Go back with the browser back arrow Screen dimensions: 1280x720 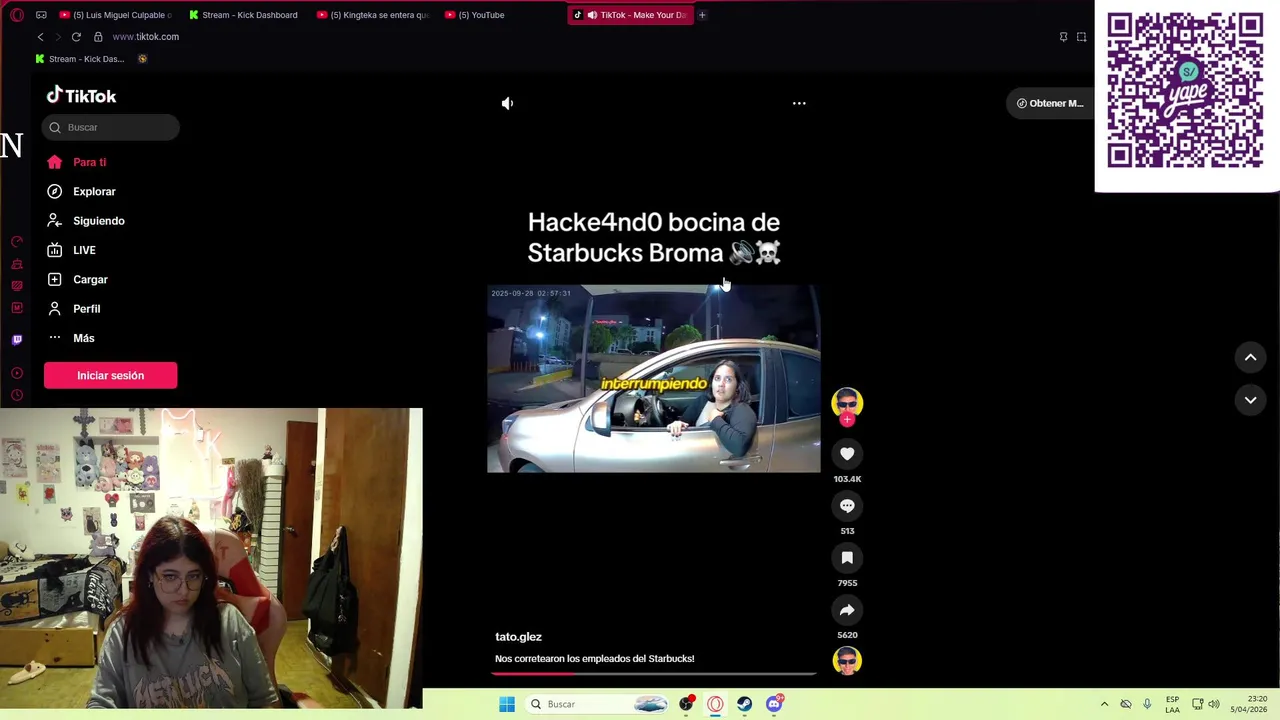click(x=40, y=37)
